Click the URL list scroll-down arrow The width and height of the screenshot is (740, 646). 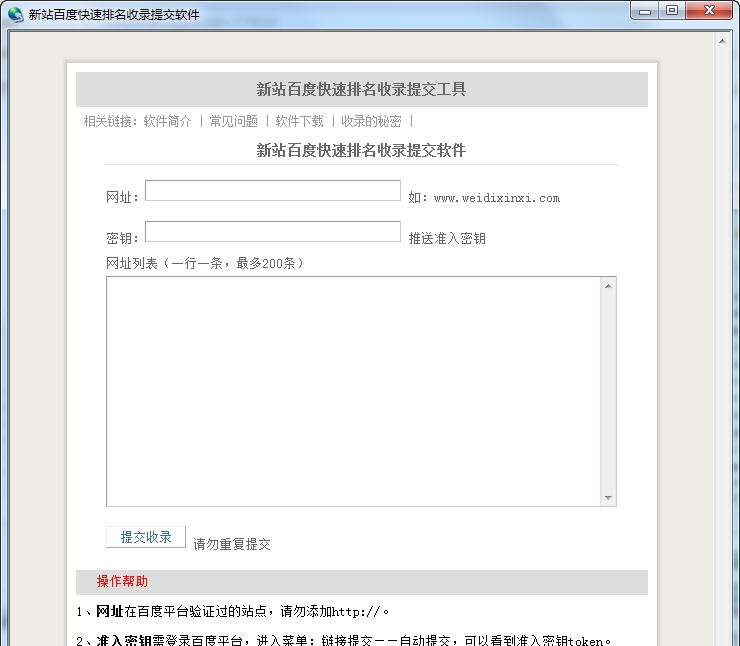tap(608, 497)
